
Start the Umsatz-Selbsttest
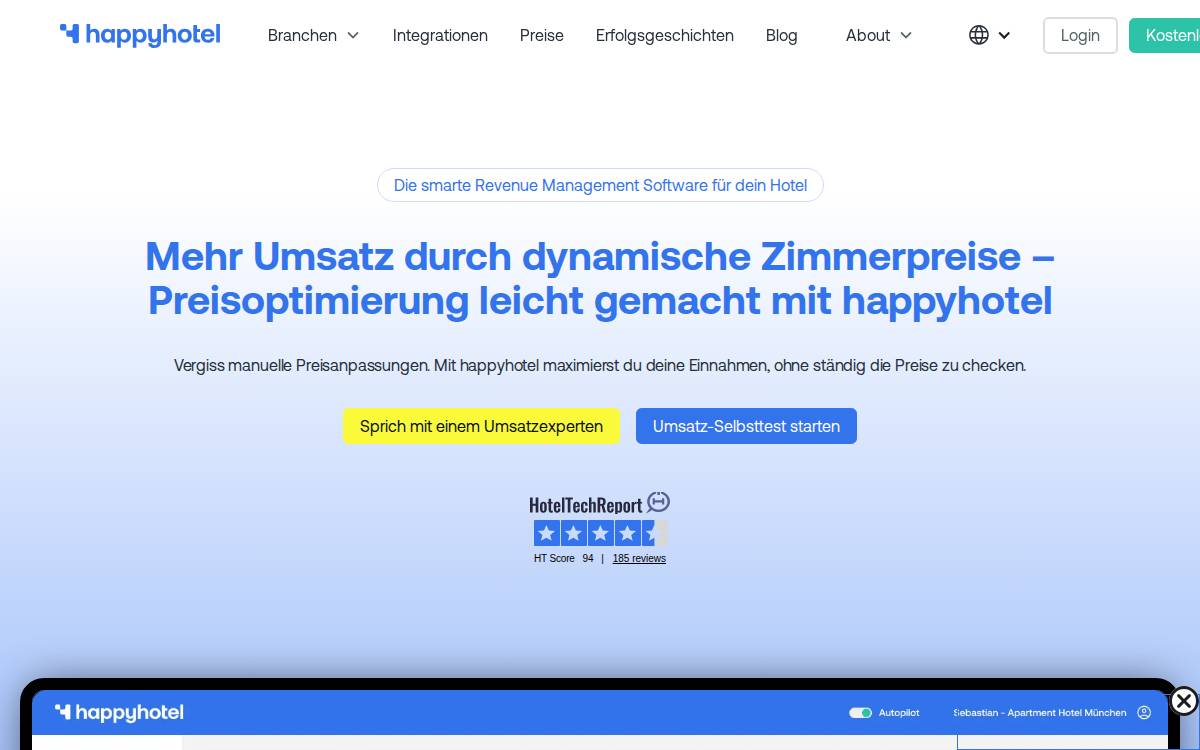(746, 426)
